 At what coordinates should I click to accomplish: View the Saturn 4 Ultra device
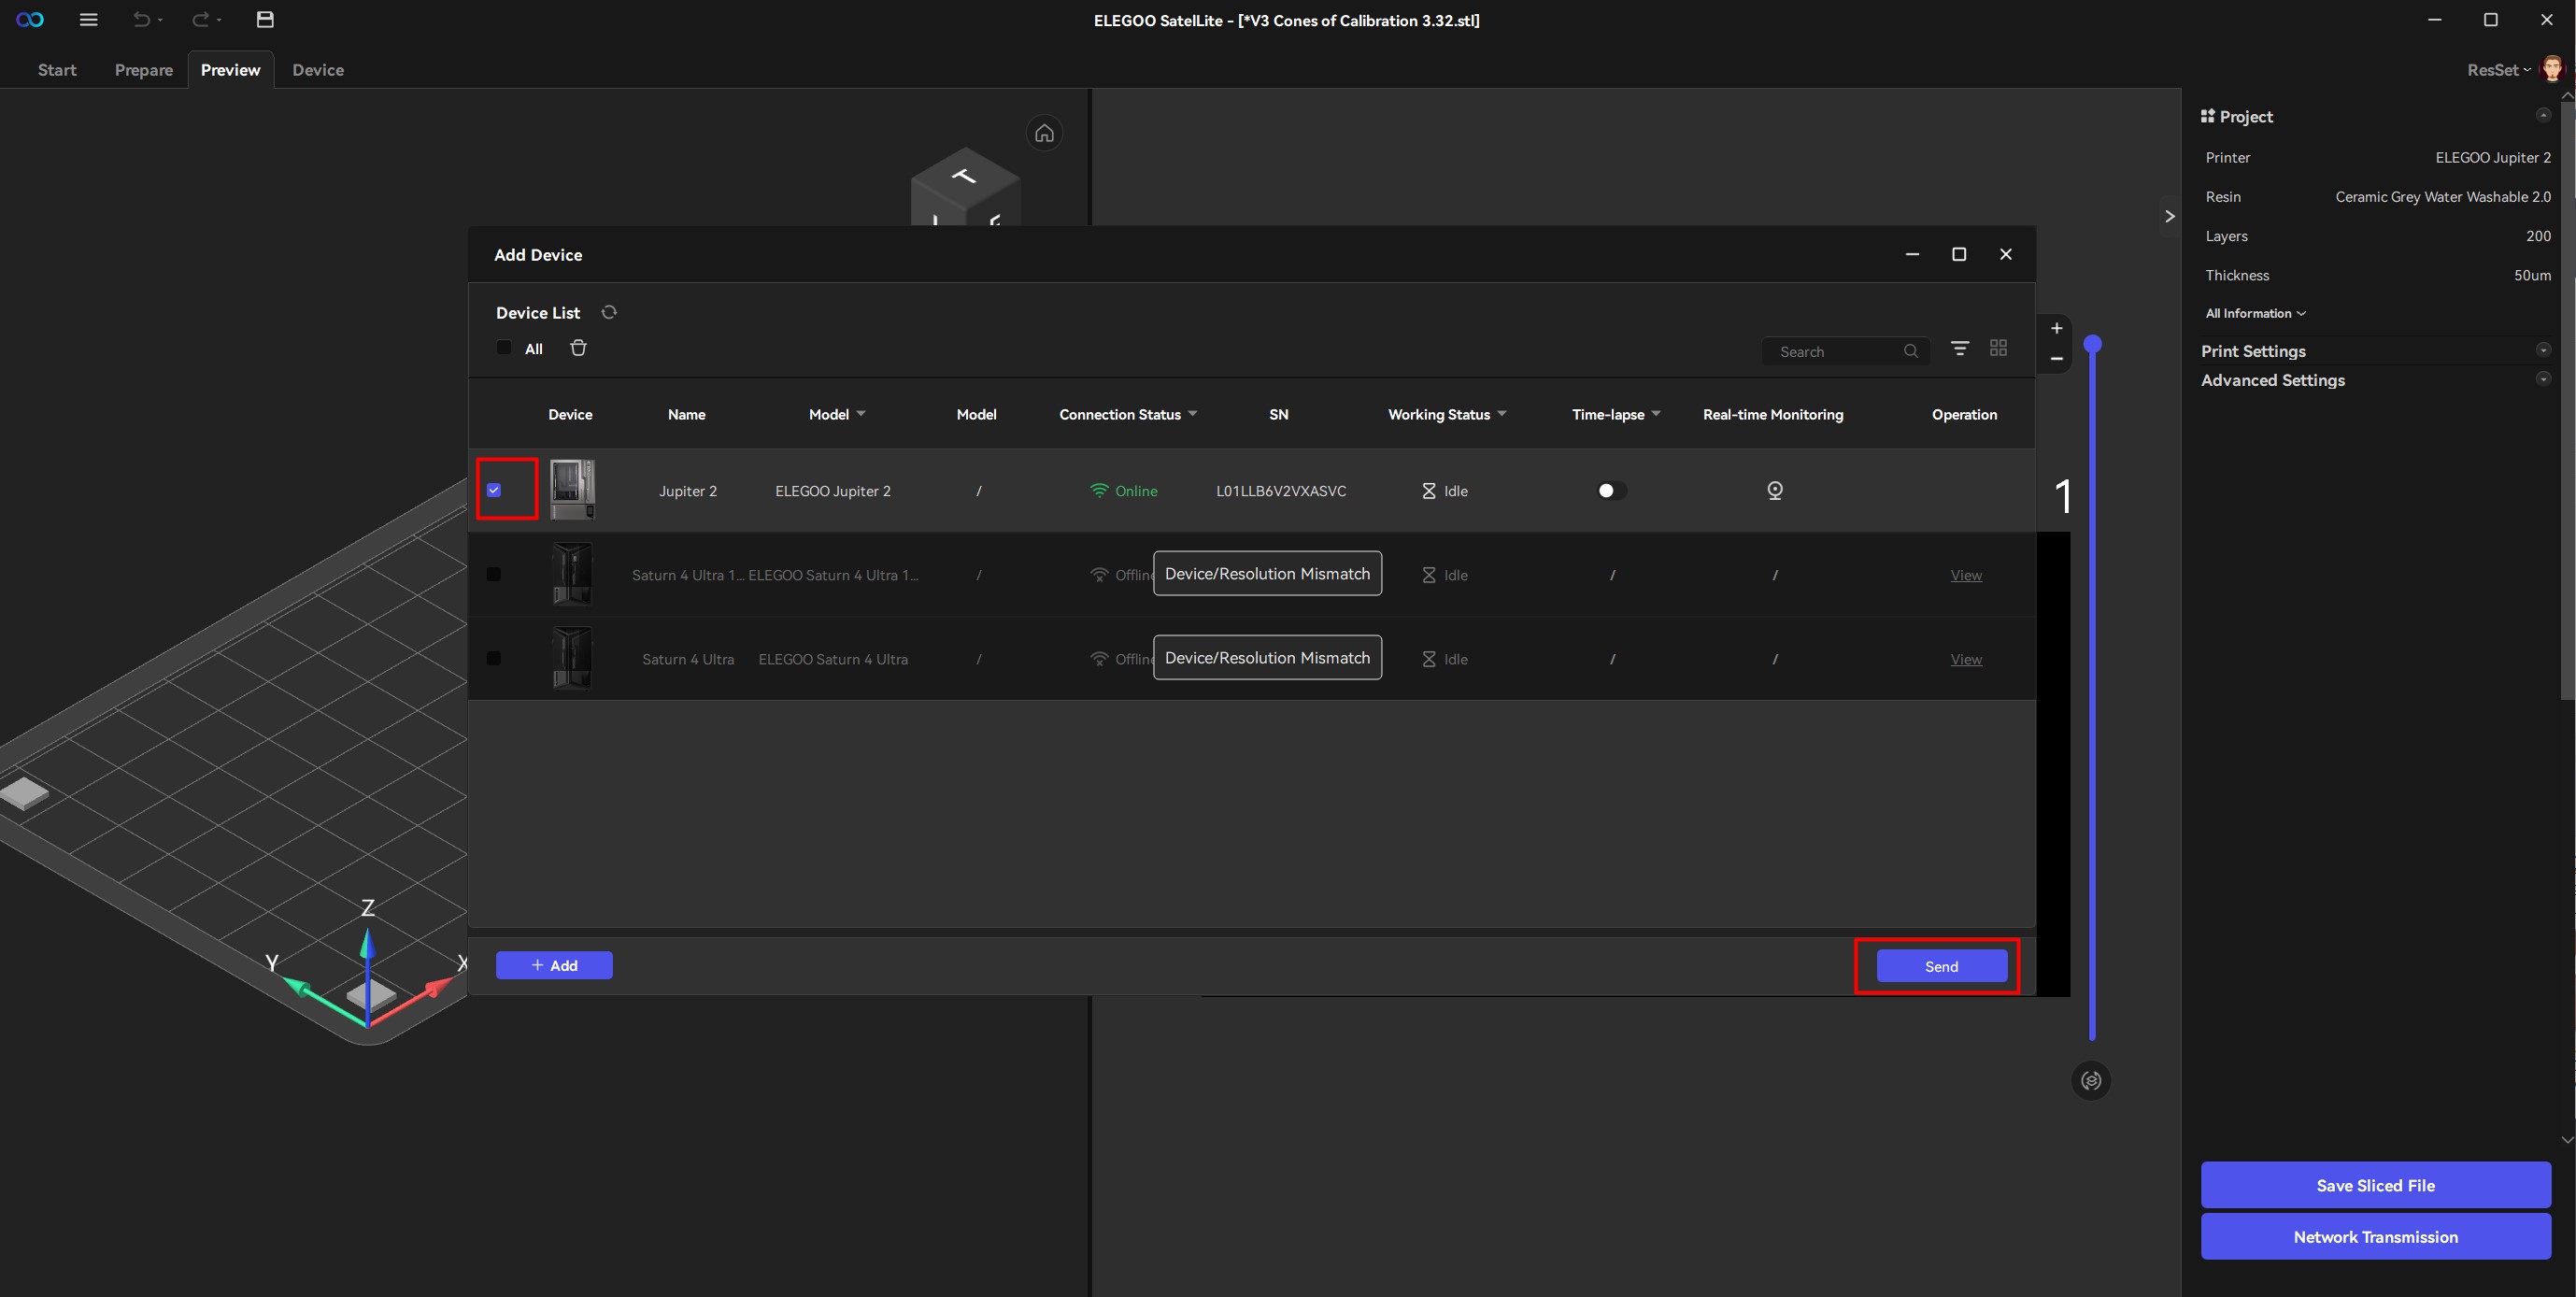coord(1966,659)
